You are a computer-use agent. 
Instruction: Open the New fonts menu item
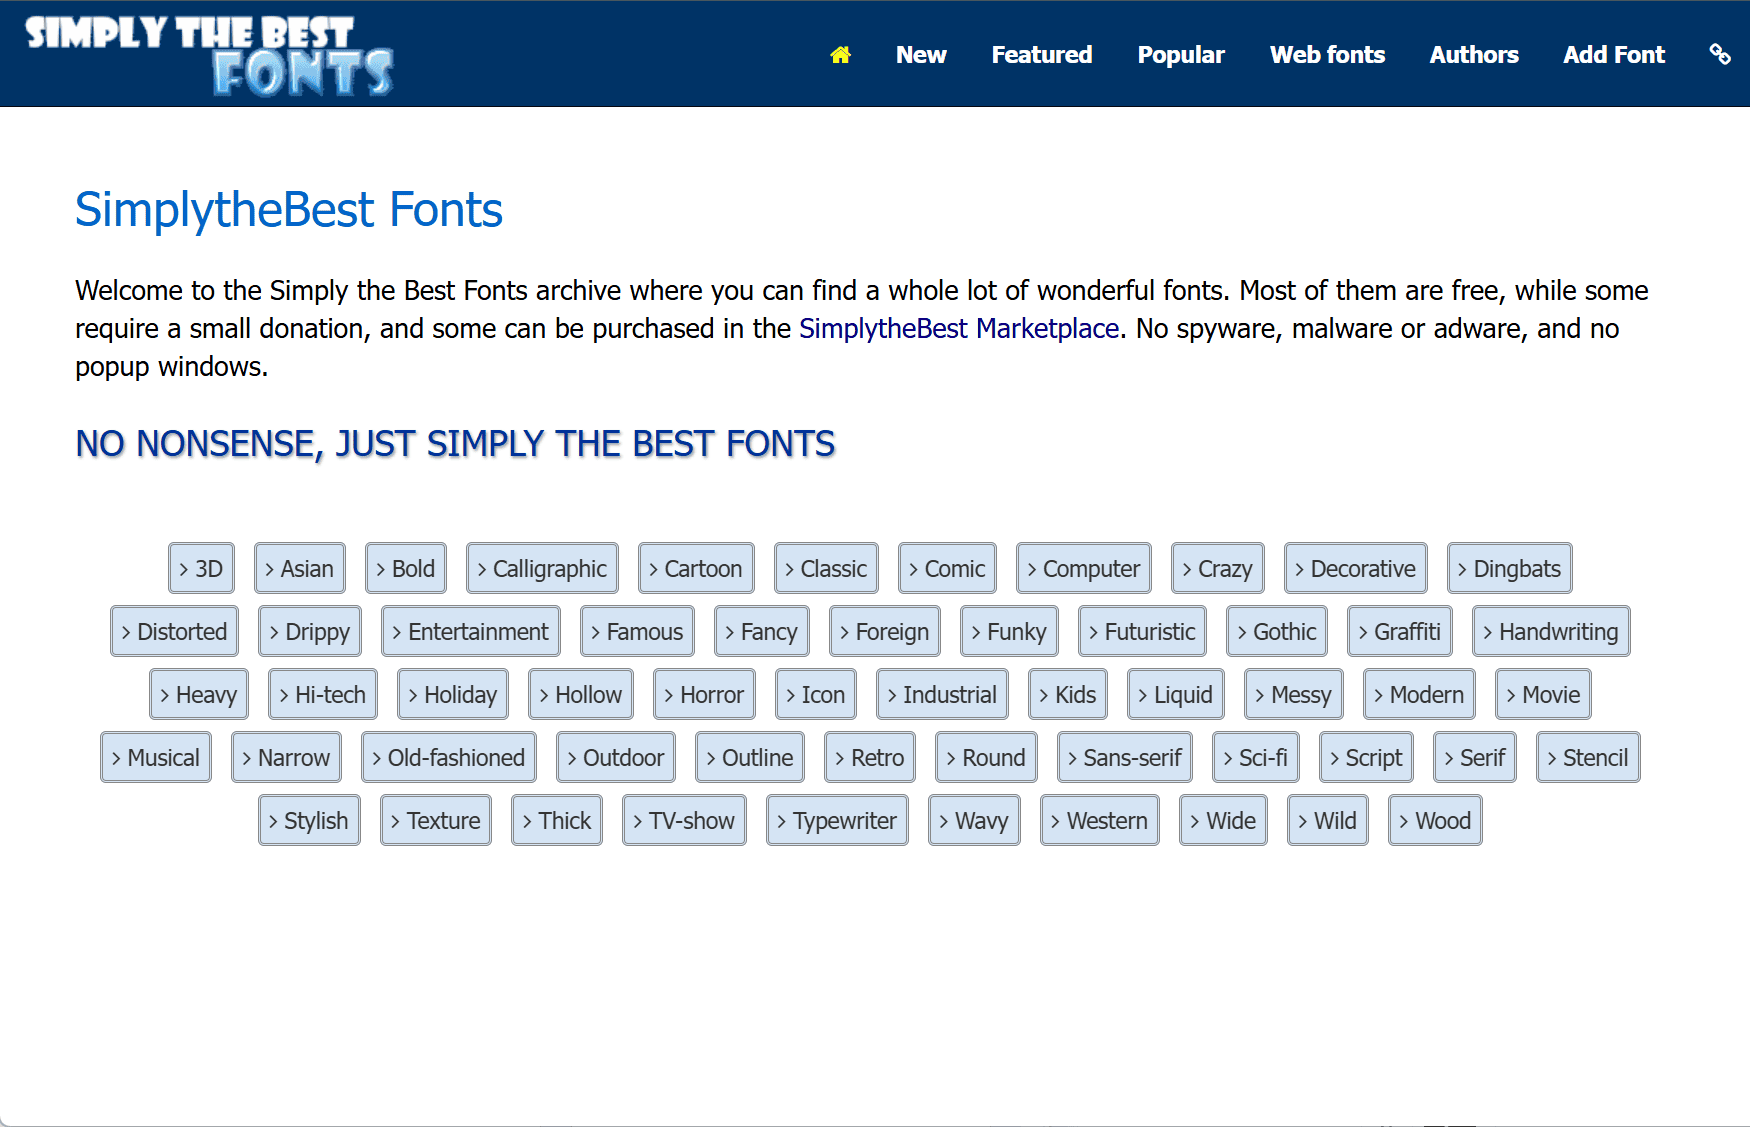[x=920, y=55]
